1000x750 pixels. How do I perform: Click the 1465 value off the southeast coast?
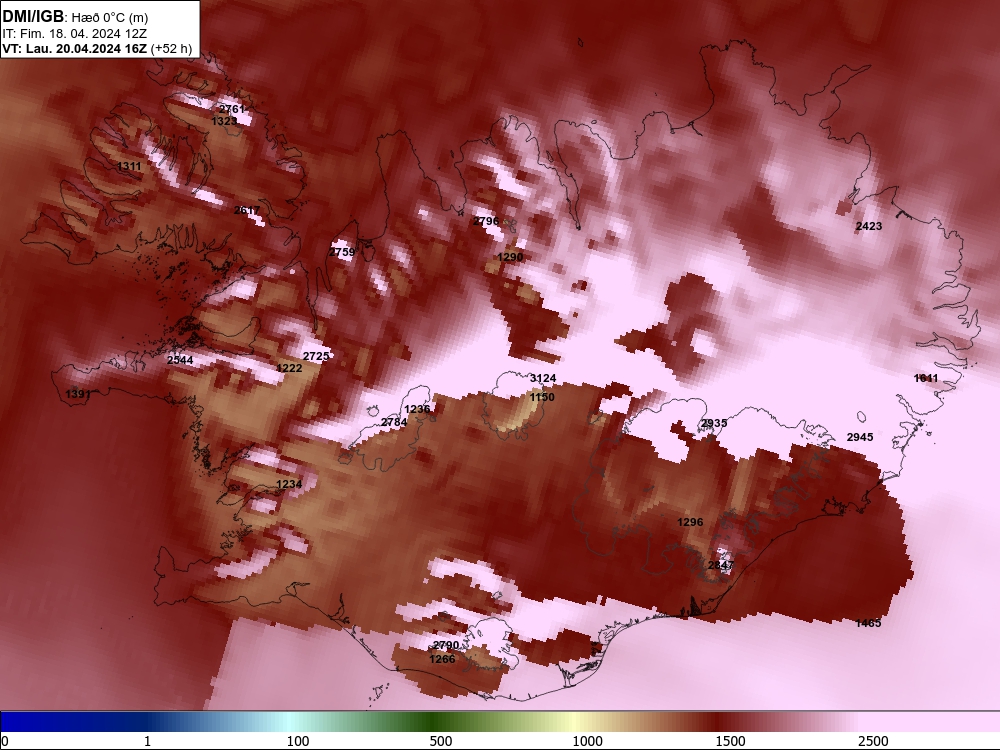(x=868, y=623)
